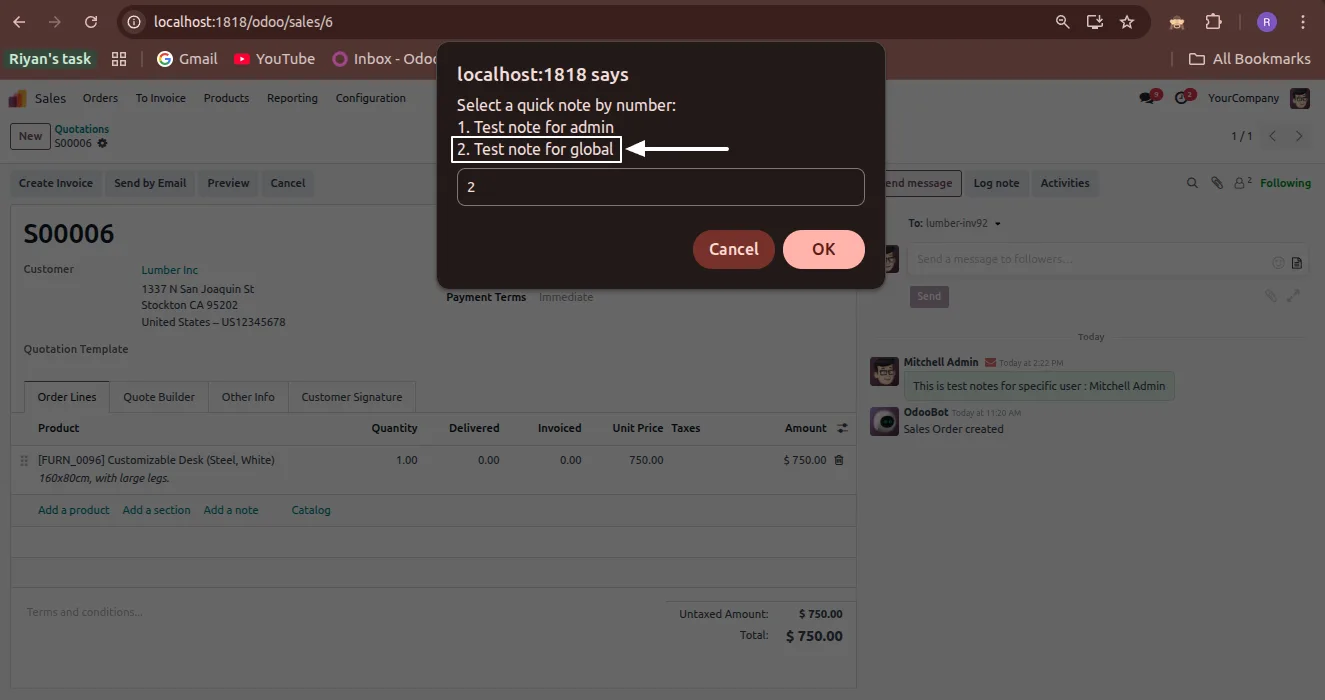This screenshot has height=700, width=1325.
Task: Click Add a note
Action: [x=231, y=510]
